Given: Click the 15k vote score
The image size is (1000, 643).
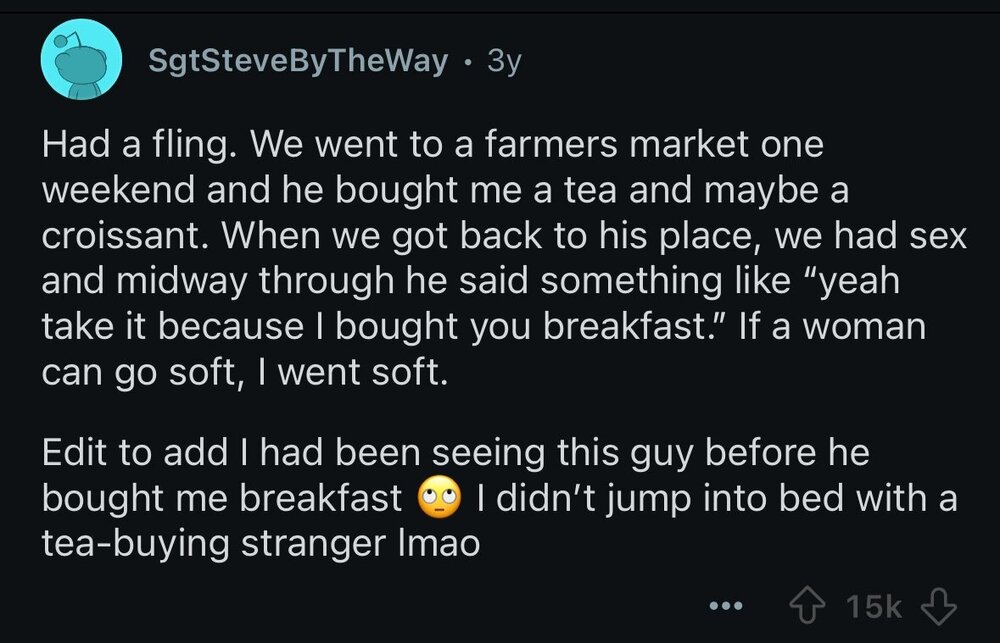Looking at the screenshot, I should (x=874, y=606).
